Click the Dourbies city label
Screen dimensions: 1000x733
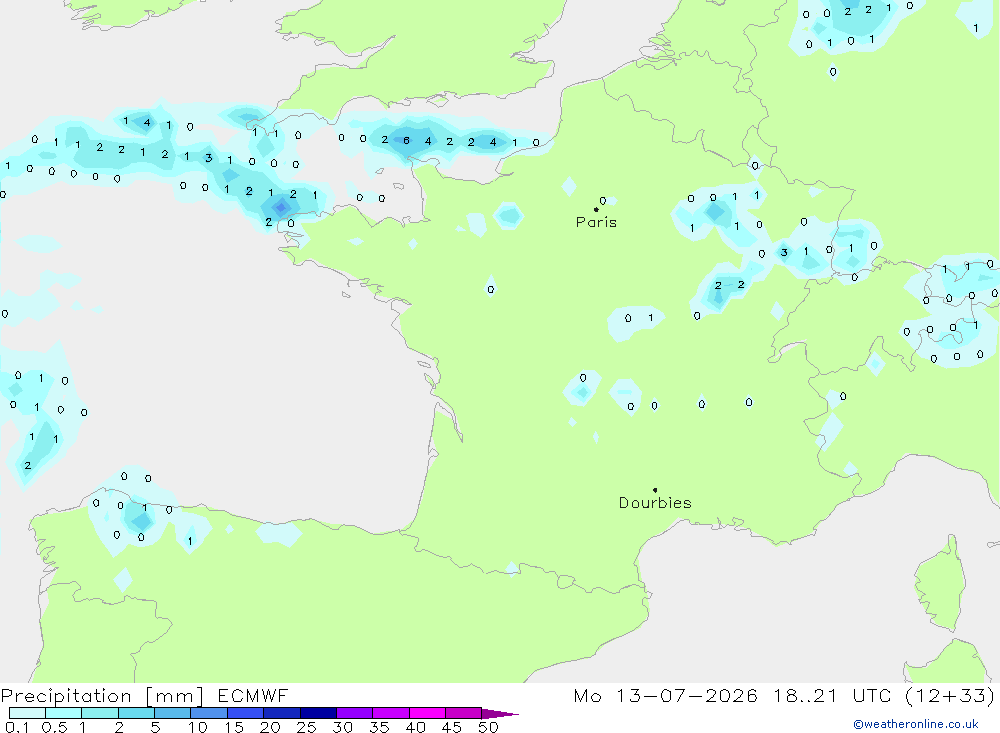pos(655,503)
